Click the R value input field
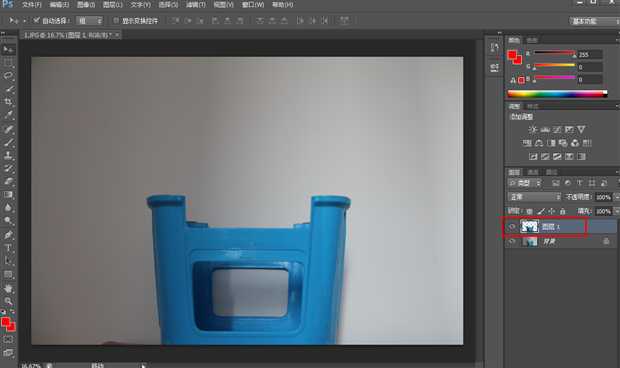 coord(590,55)
